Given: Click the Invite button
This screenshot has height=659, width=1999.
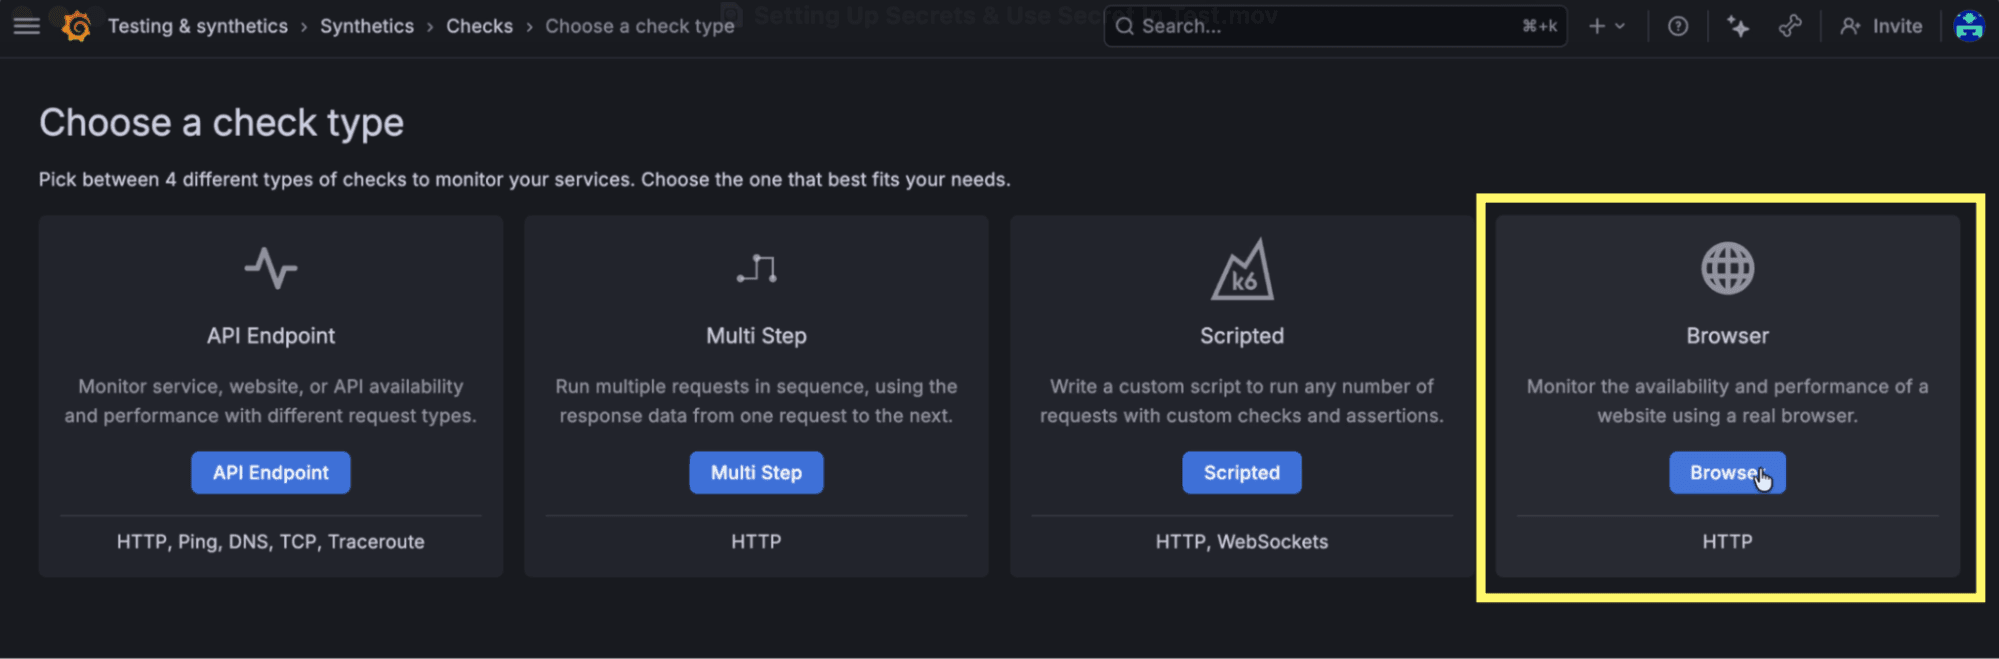Looking at the screenshot, I should 1881,26.
